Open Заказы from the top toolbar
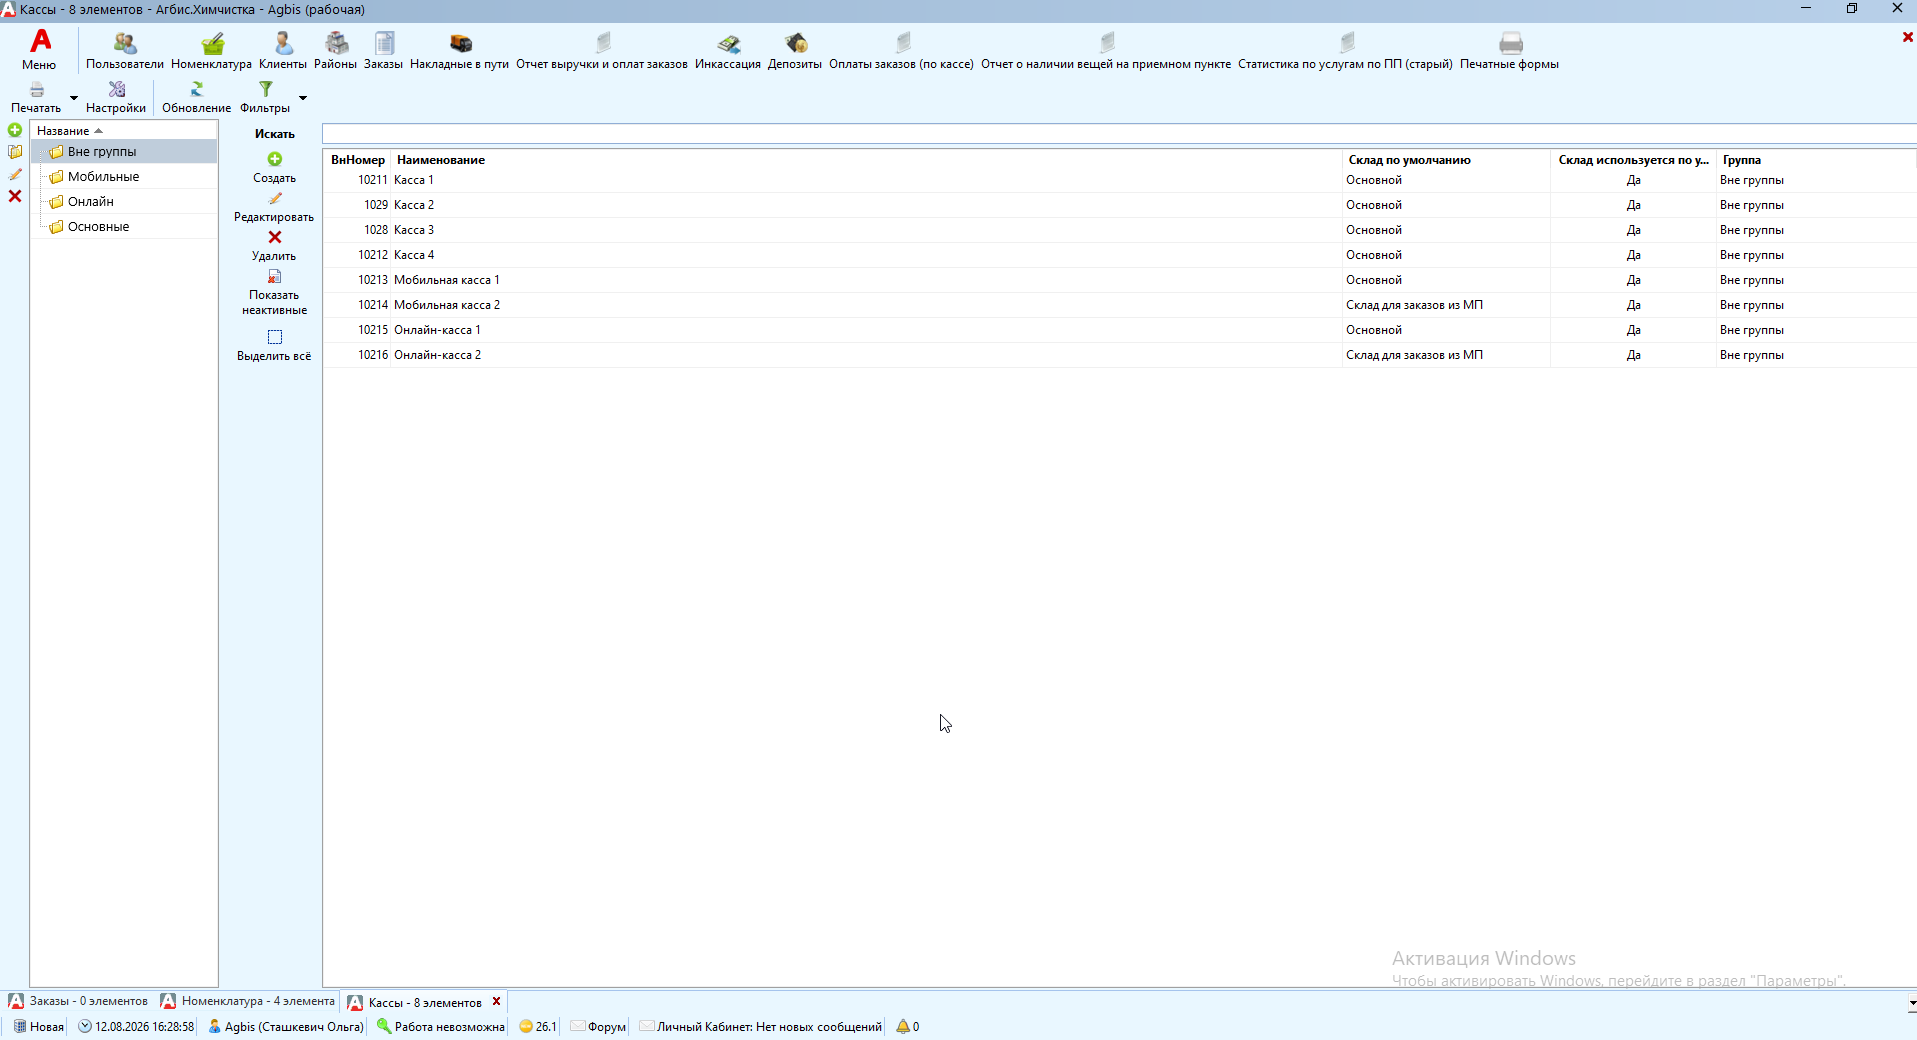Screen dimensions: 1917x1040 383,50
